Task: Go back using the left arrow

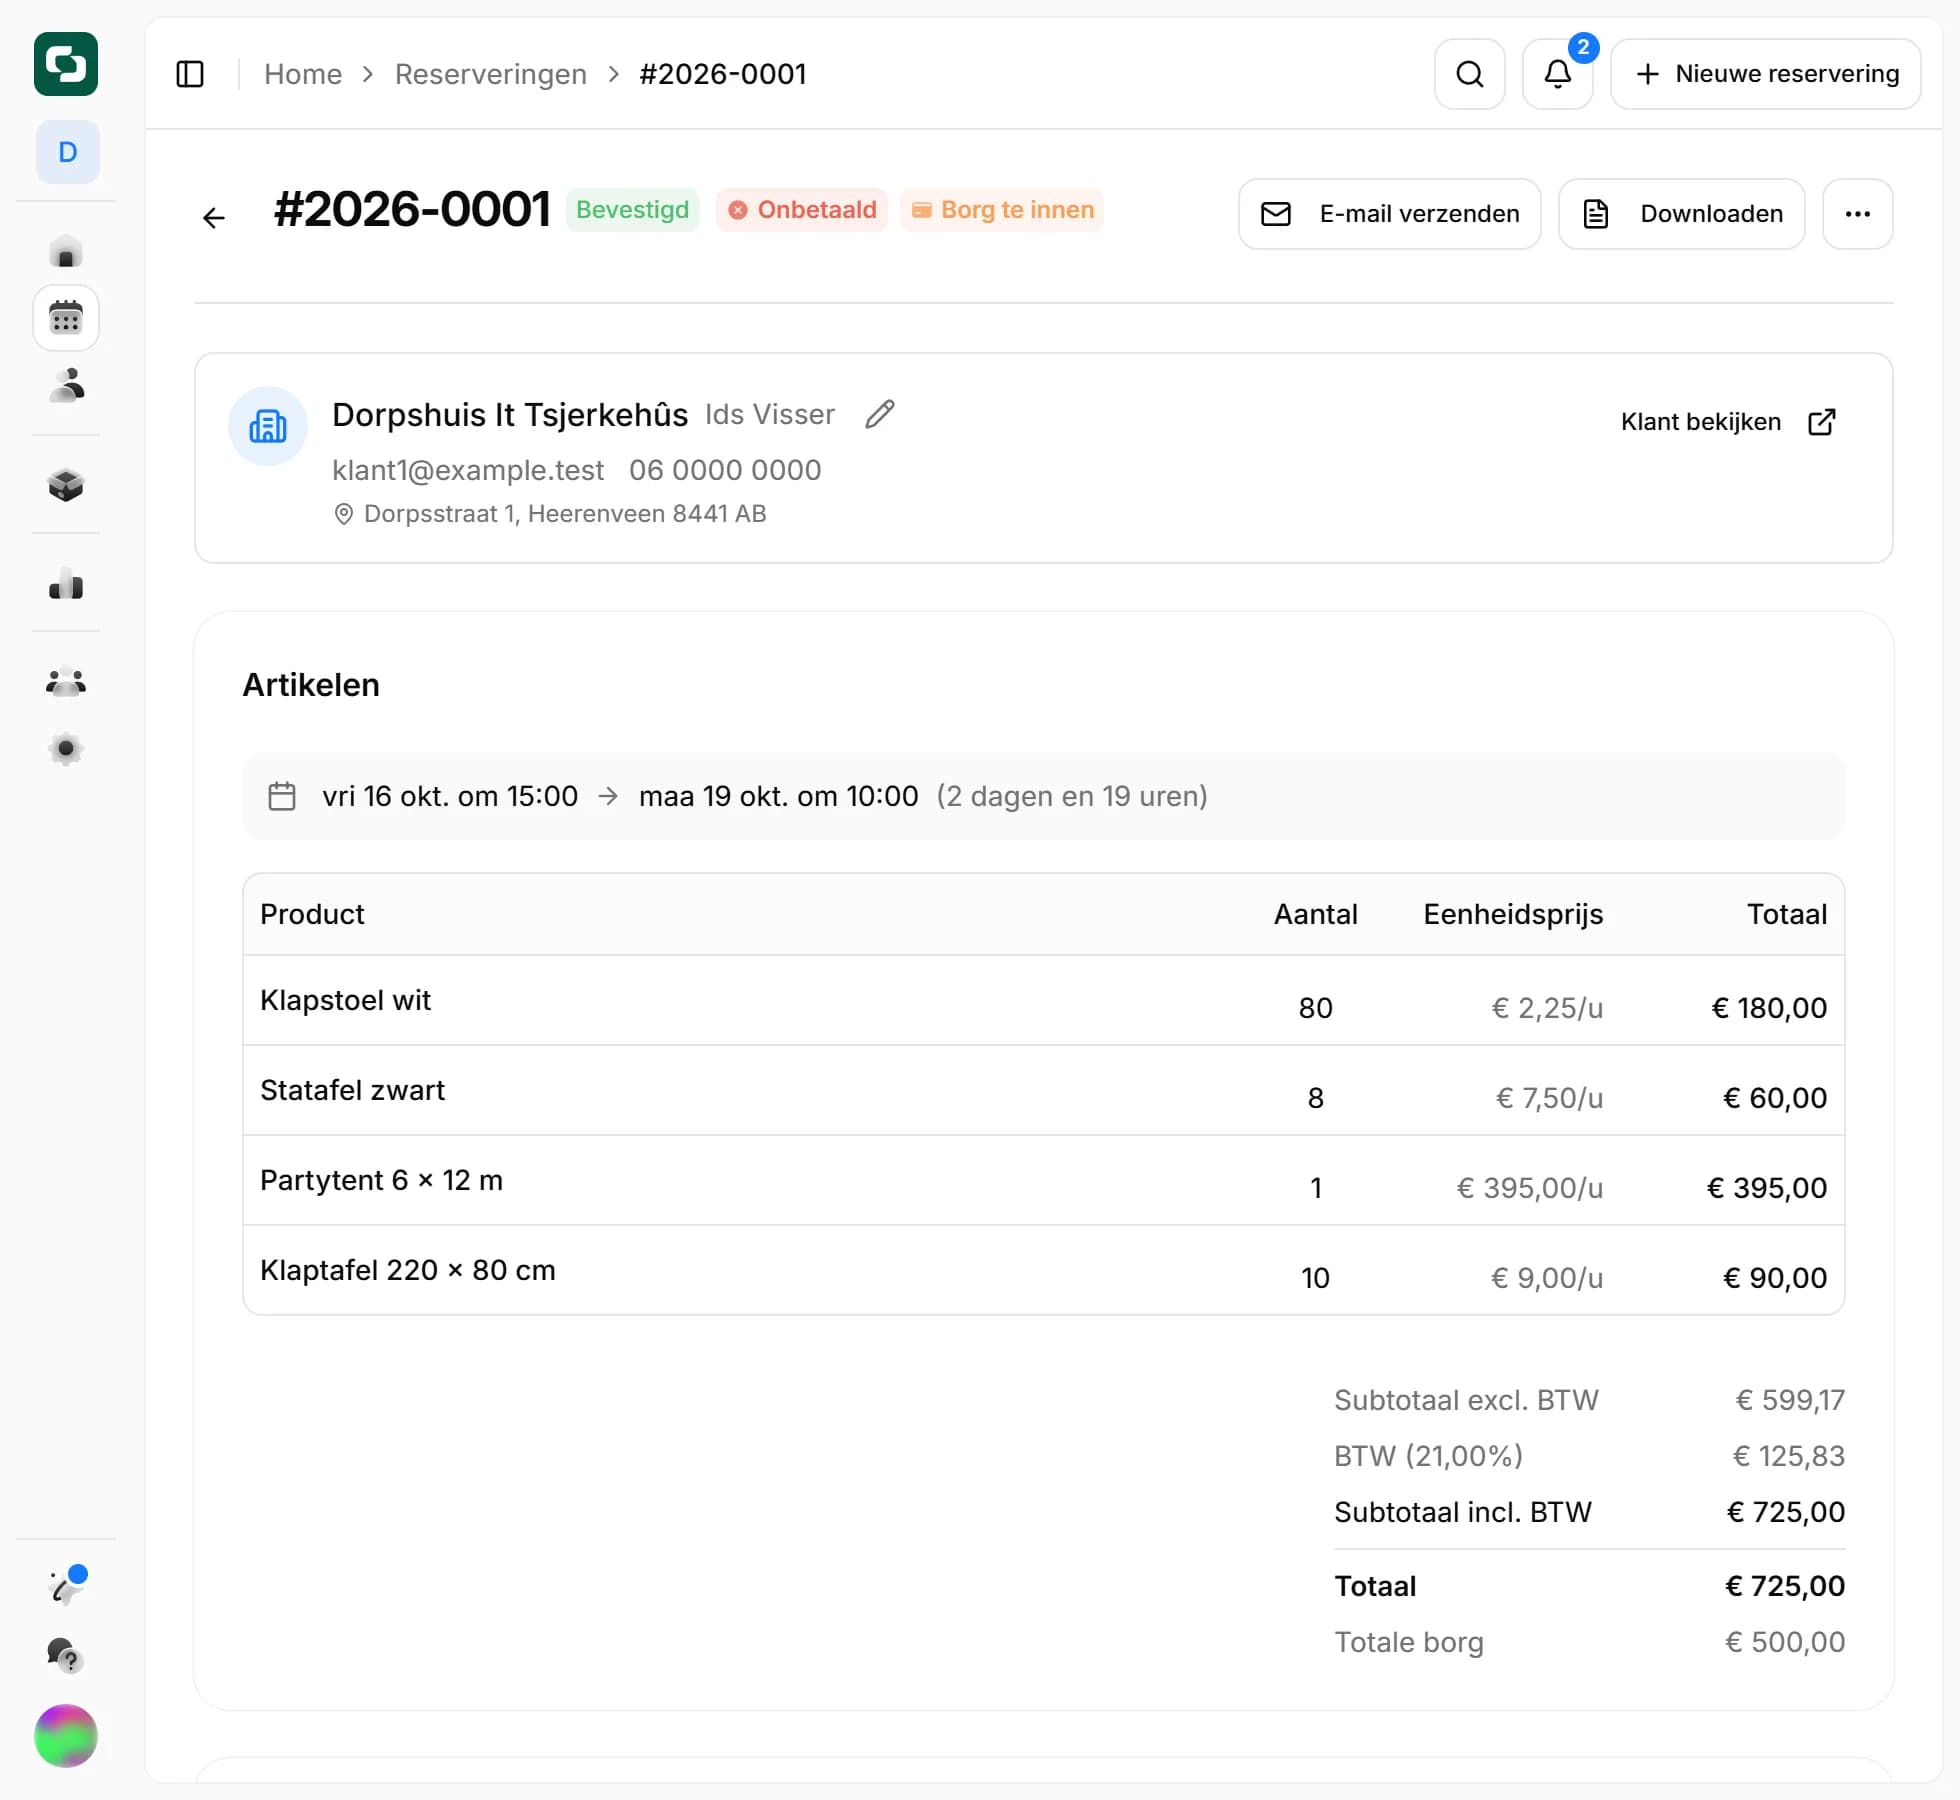Action: 214,217
